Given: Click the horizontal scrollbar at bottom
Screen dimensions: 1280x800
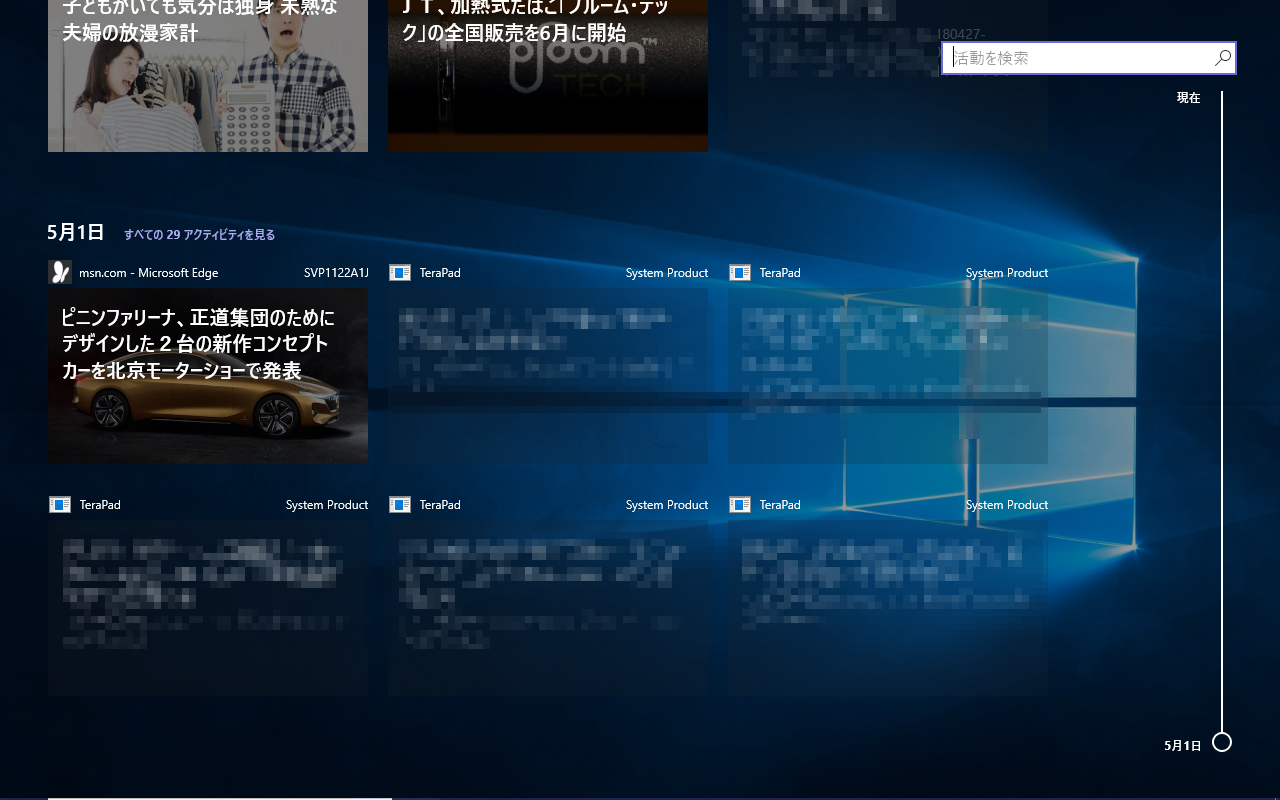Looking at the screenshot, I should (x=220, y=798).
